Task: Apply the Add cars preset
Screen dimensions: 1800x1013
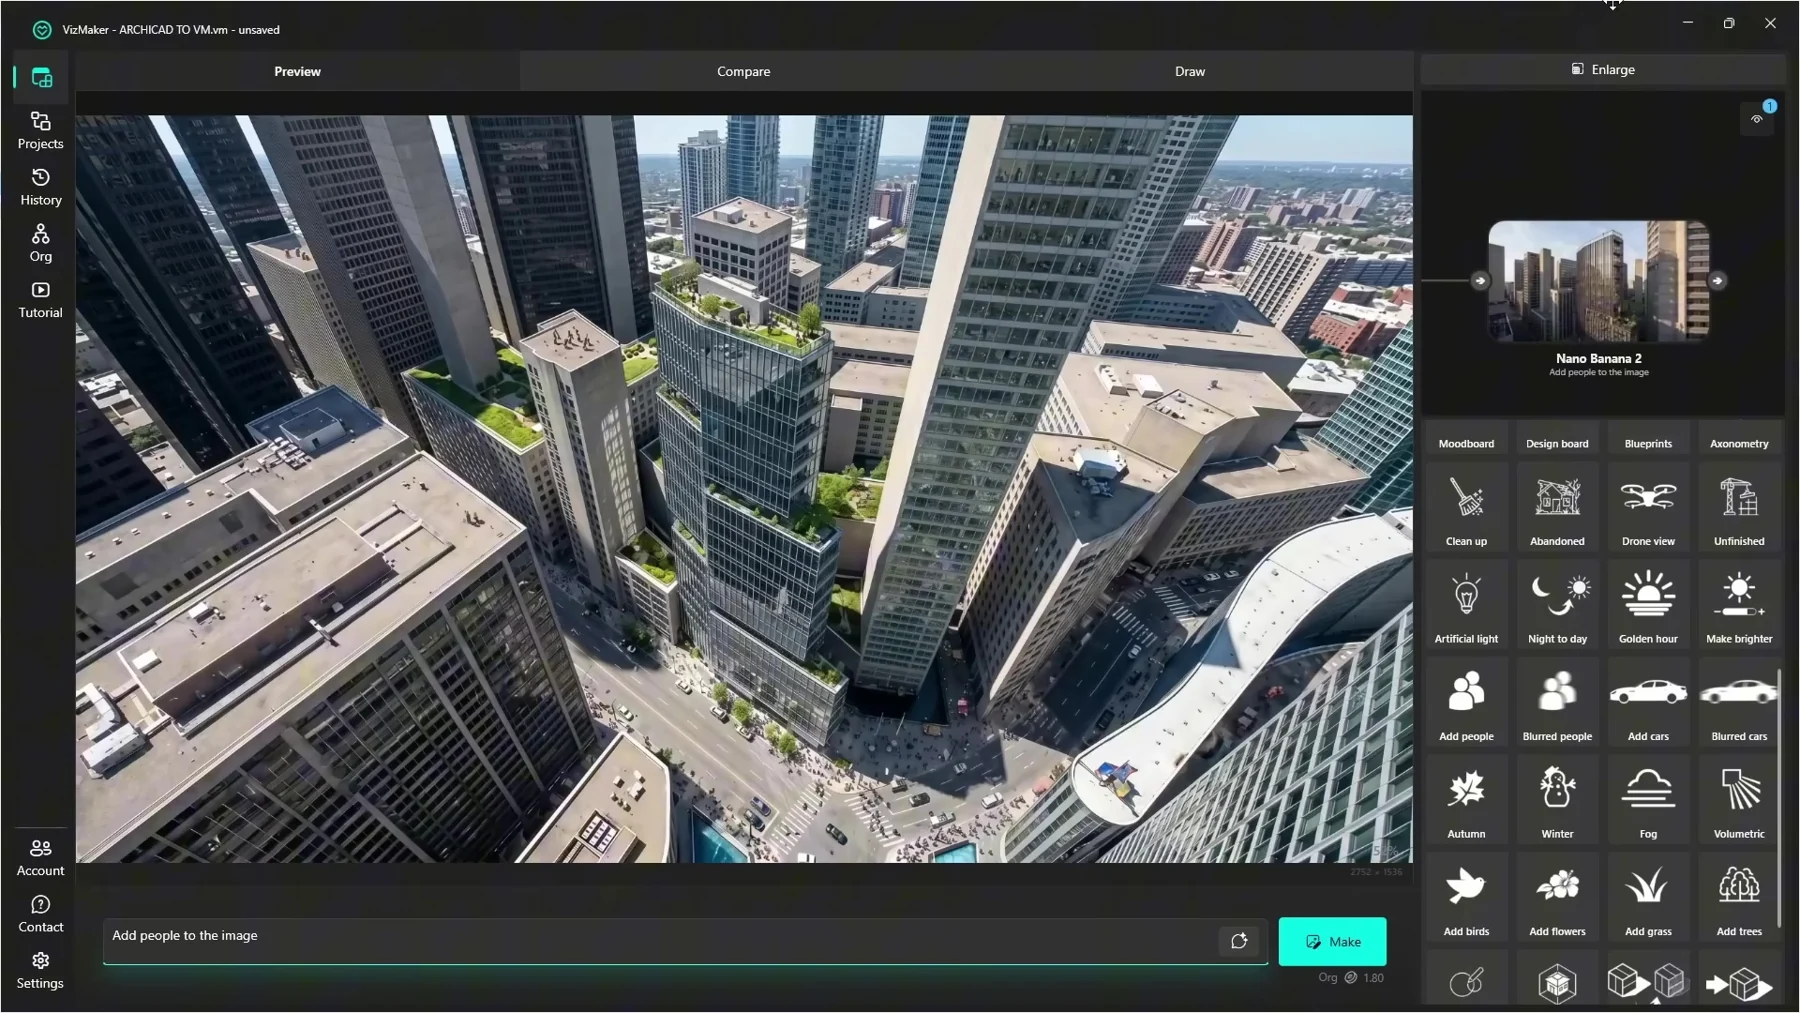Action: tap(1648, 703)
